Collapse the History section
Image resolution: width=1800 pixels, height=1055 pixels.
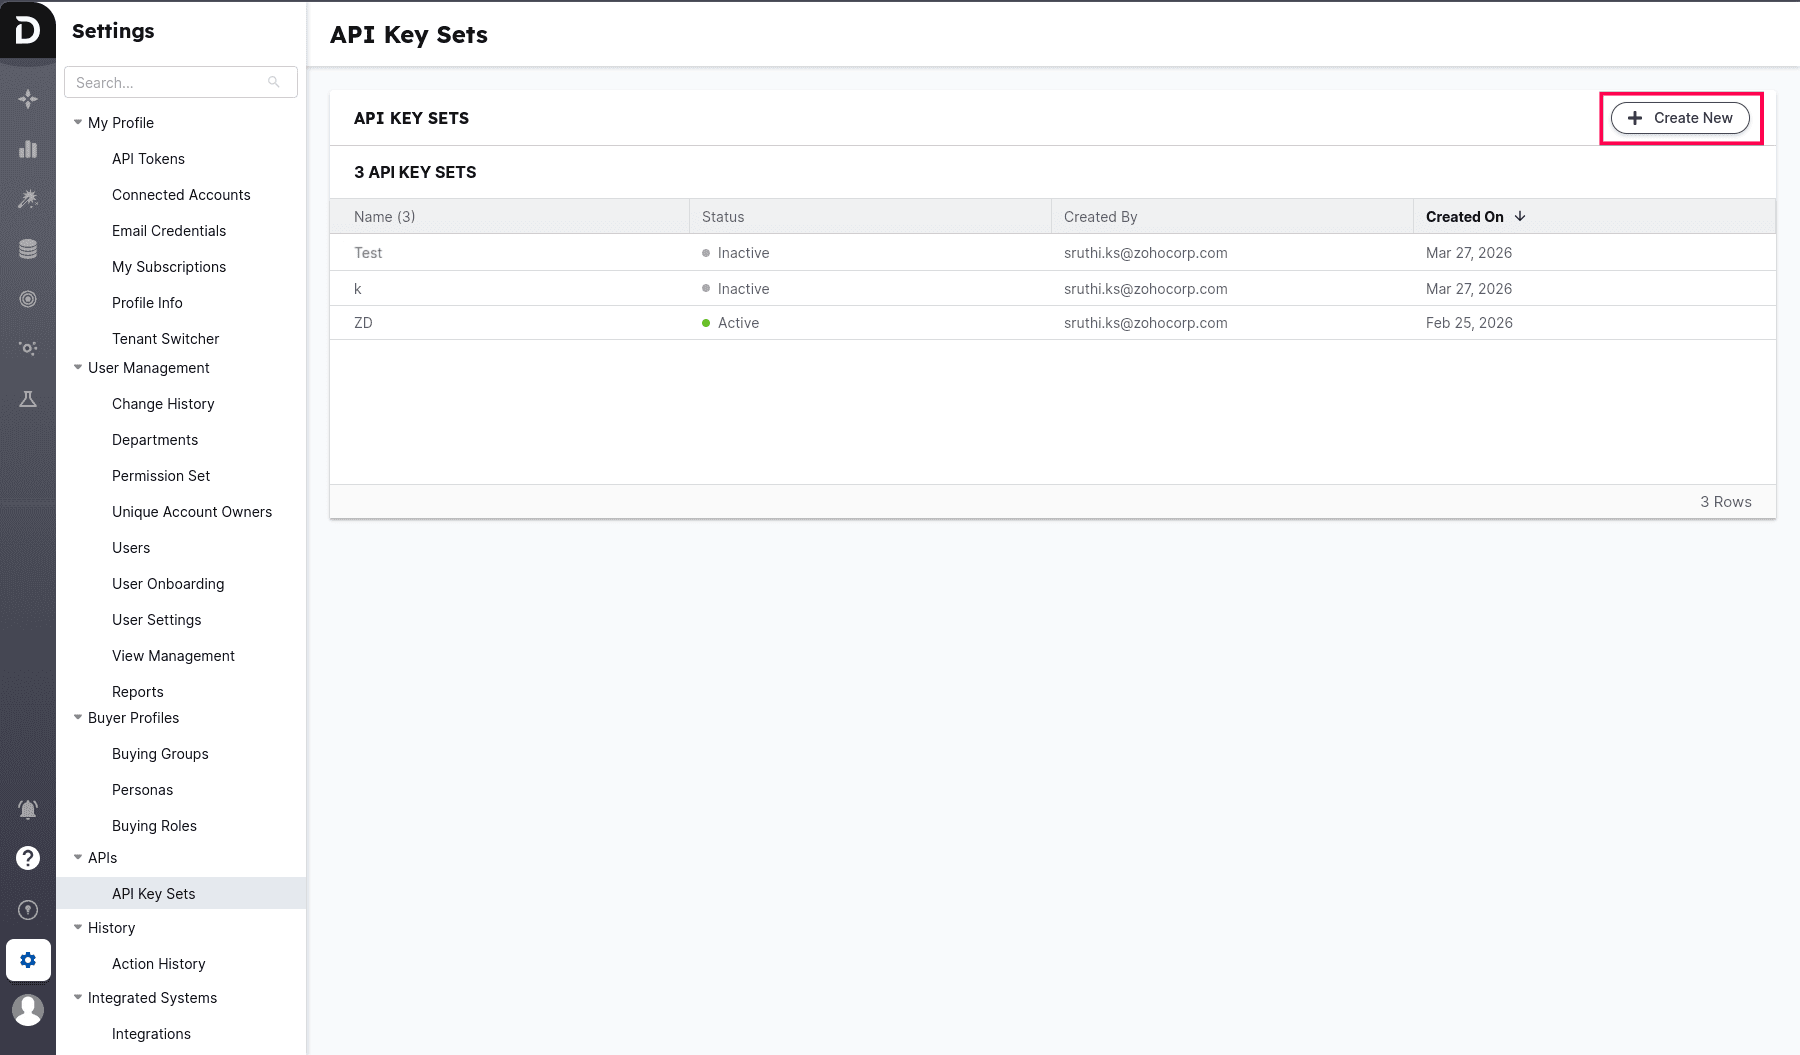point(78,927)
